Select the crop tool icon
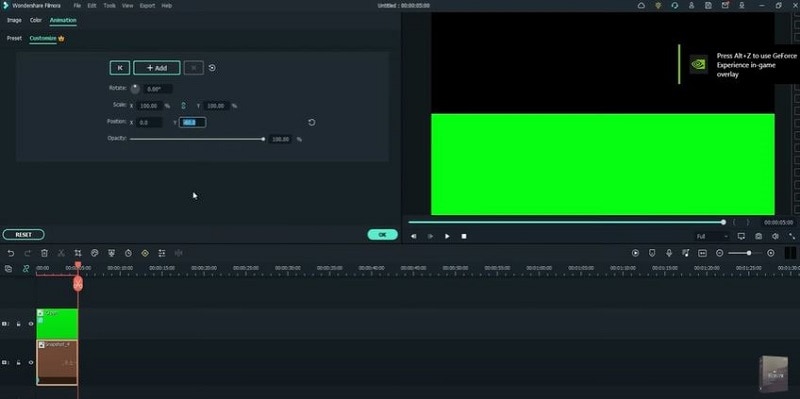This screenshot has height=399, width=800. click(x=78, y=253)
